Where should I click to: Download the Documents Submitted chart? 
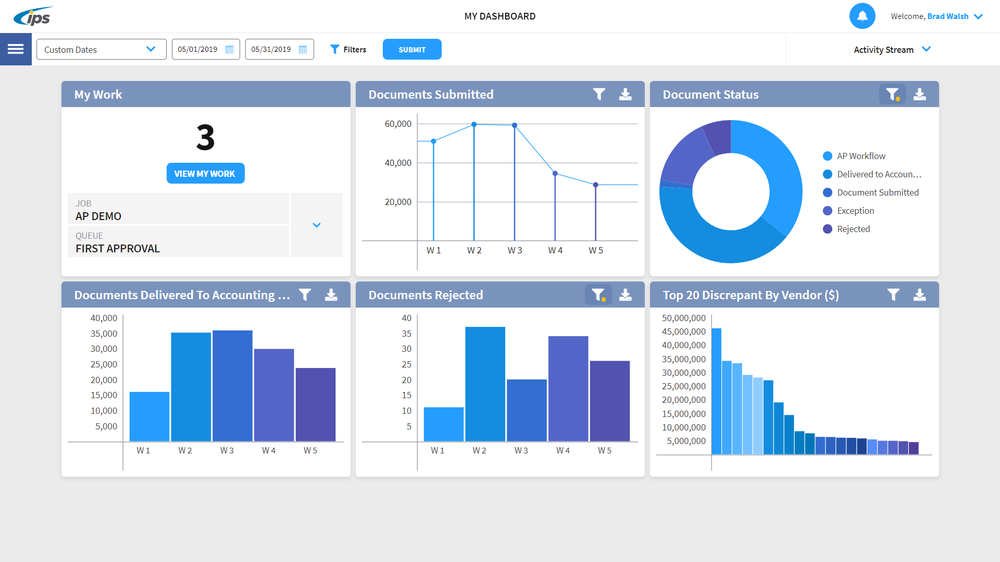point(626,94)
